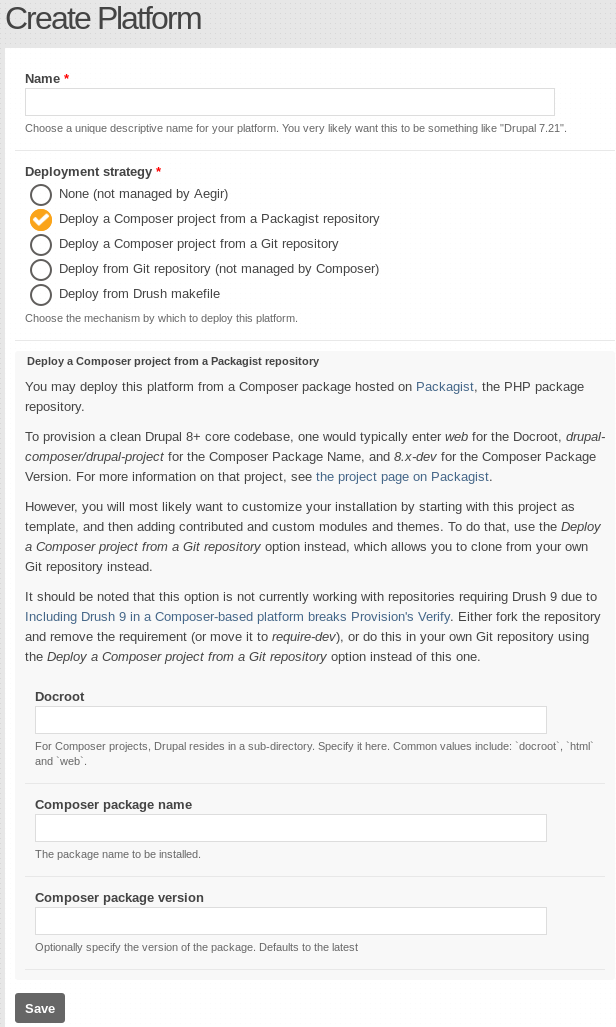Click the Packagist repository fieldset legend
616x1027 pixels.
click(173, 361)
